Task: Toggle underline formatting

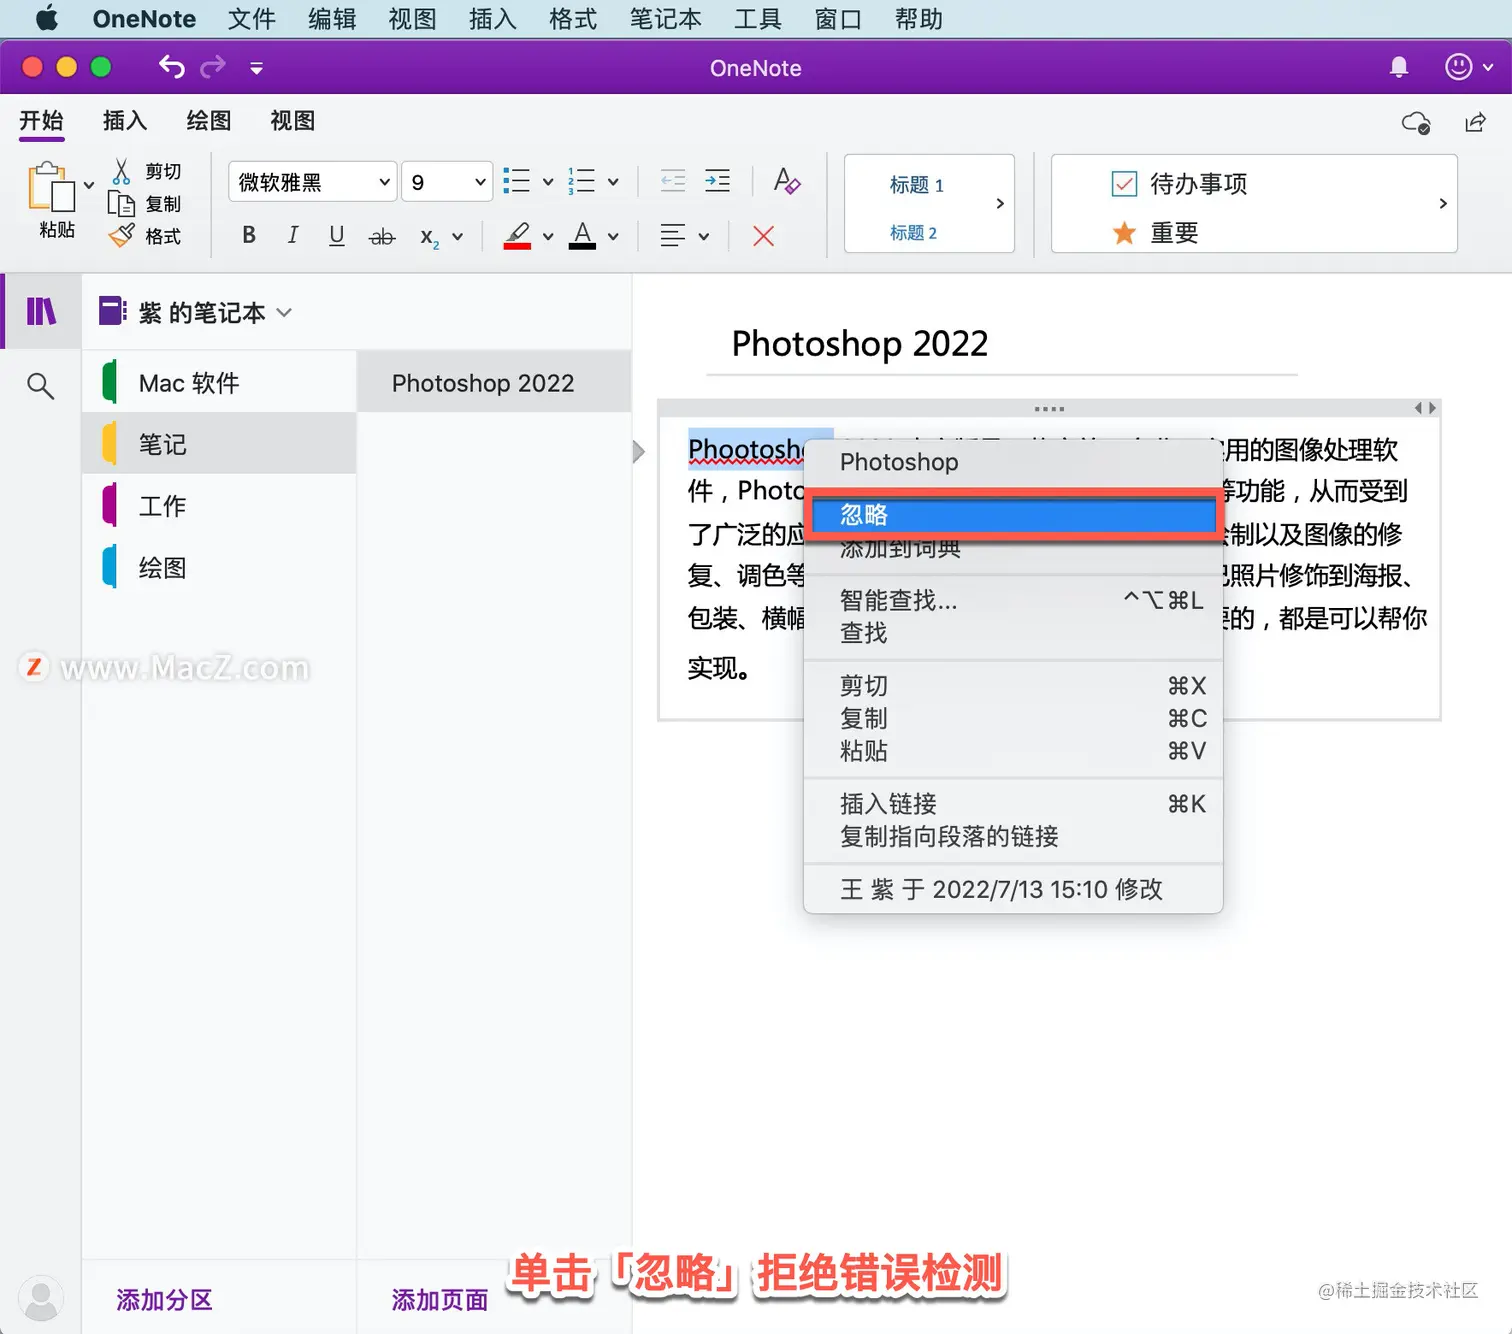Action: [x=337, y=236]
